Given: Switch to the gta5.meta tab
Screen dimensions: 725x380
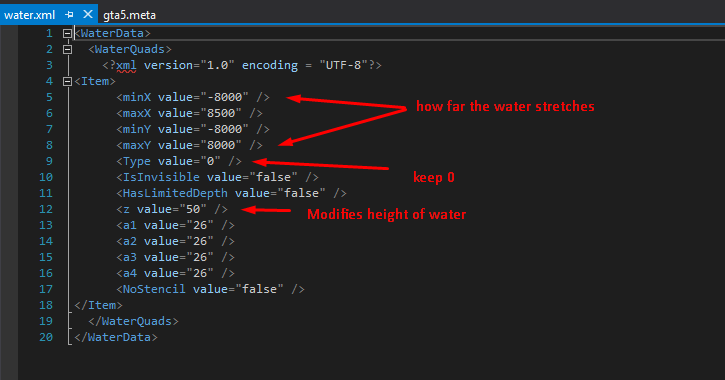Looking at the screenshot, I should click(x=129, y=15).
